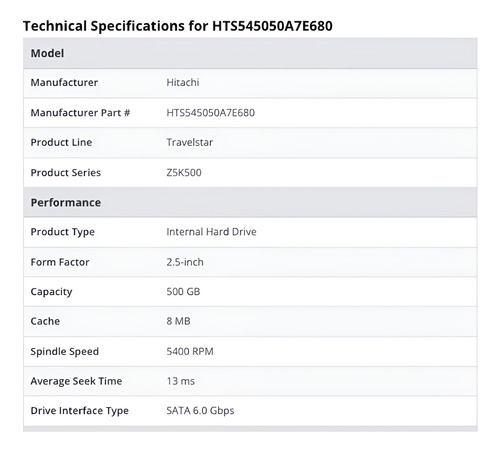This screenshot has height=452, width=500.
Task: Select the Manufacturer Part # value HTS545050A7E680
Action: 211,113
